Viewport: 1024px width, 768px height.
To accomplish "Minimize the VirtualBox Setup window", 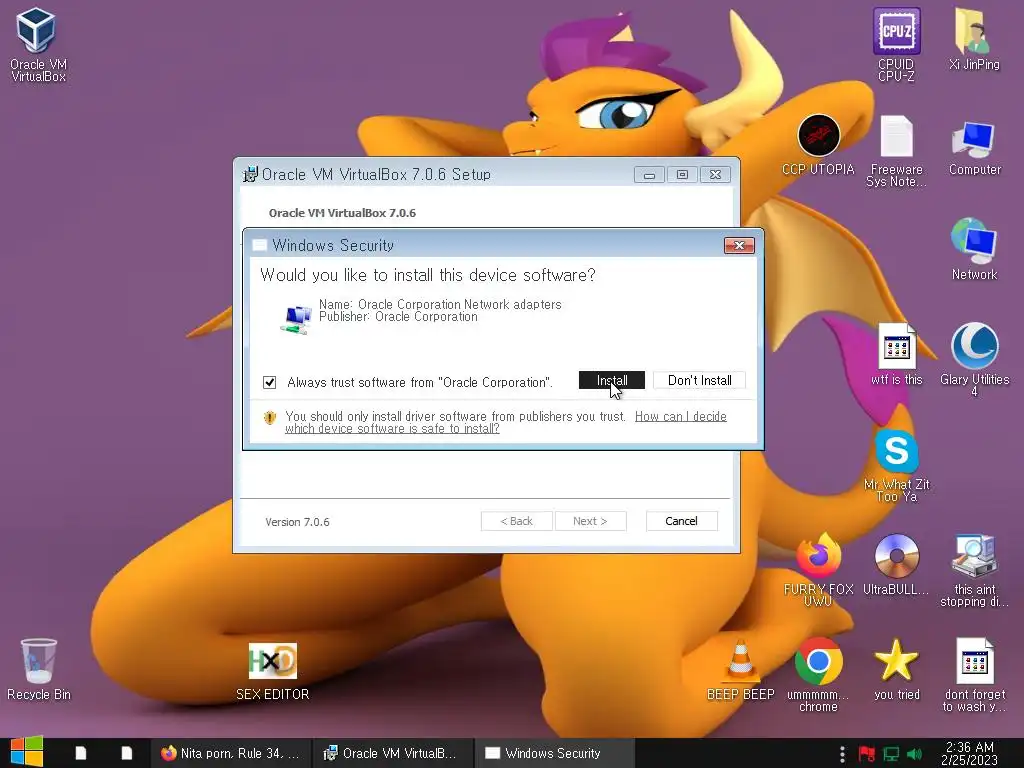I will click(x=649, y=174).
